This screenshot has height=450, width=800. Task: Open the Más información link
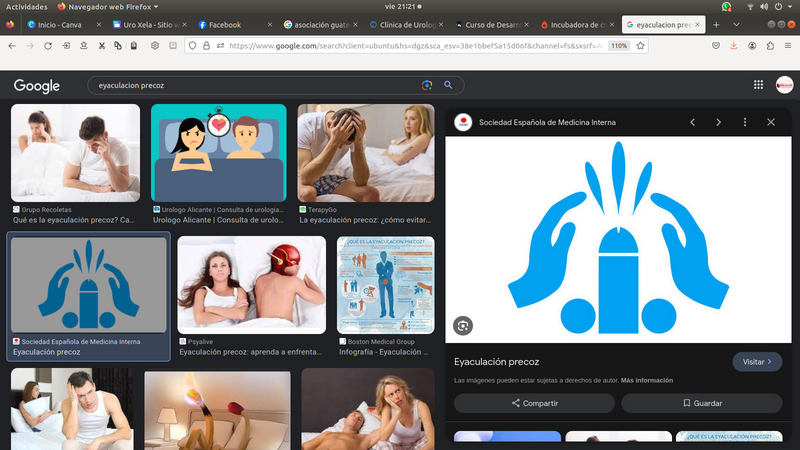[x=646, y=381]
